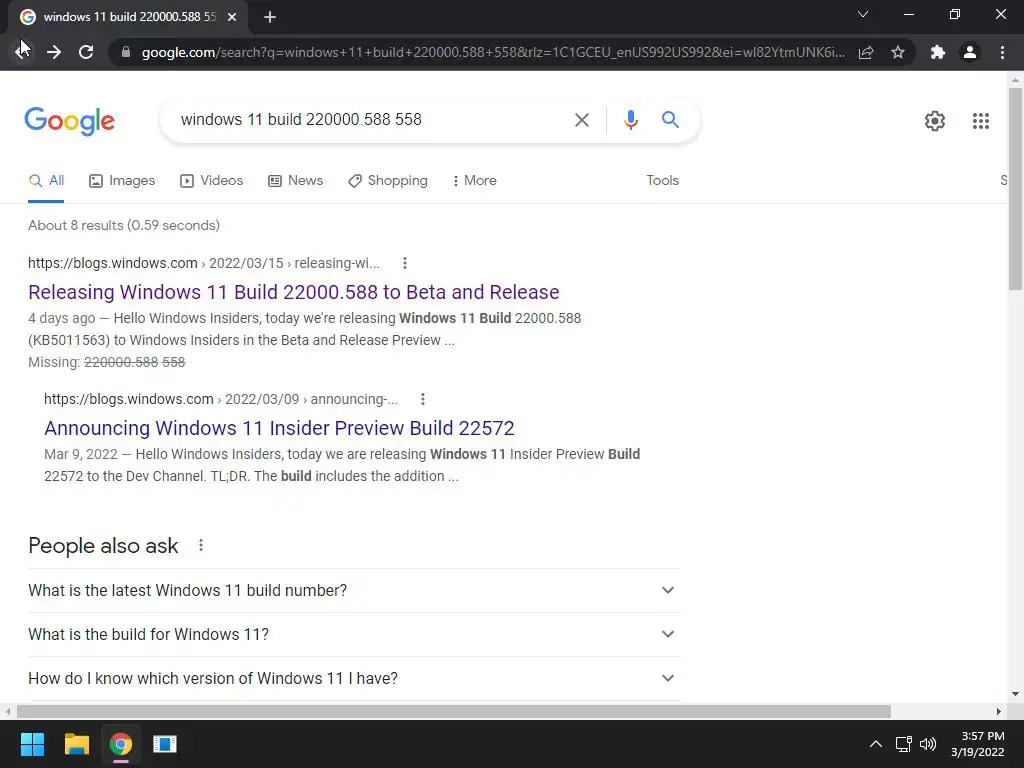
Task: Open a new tab with the plus button
Action: (270, 17)
